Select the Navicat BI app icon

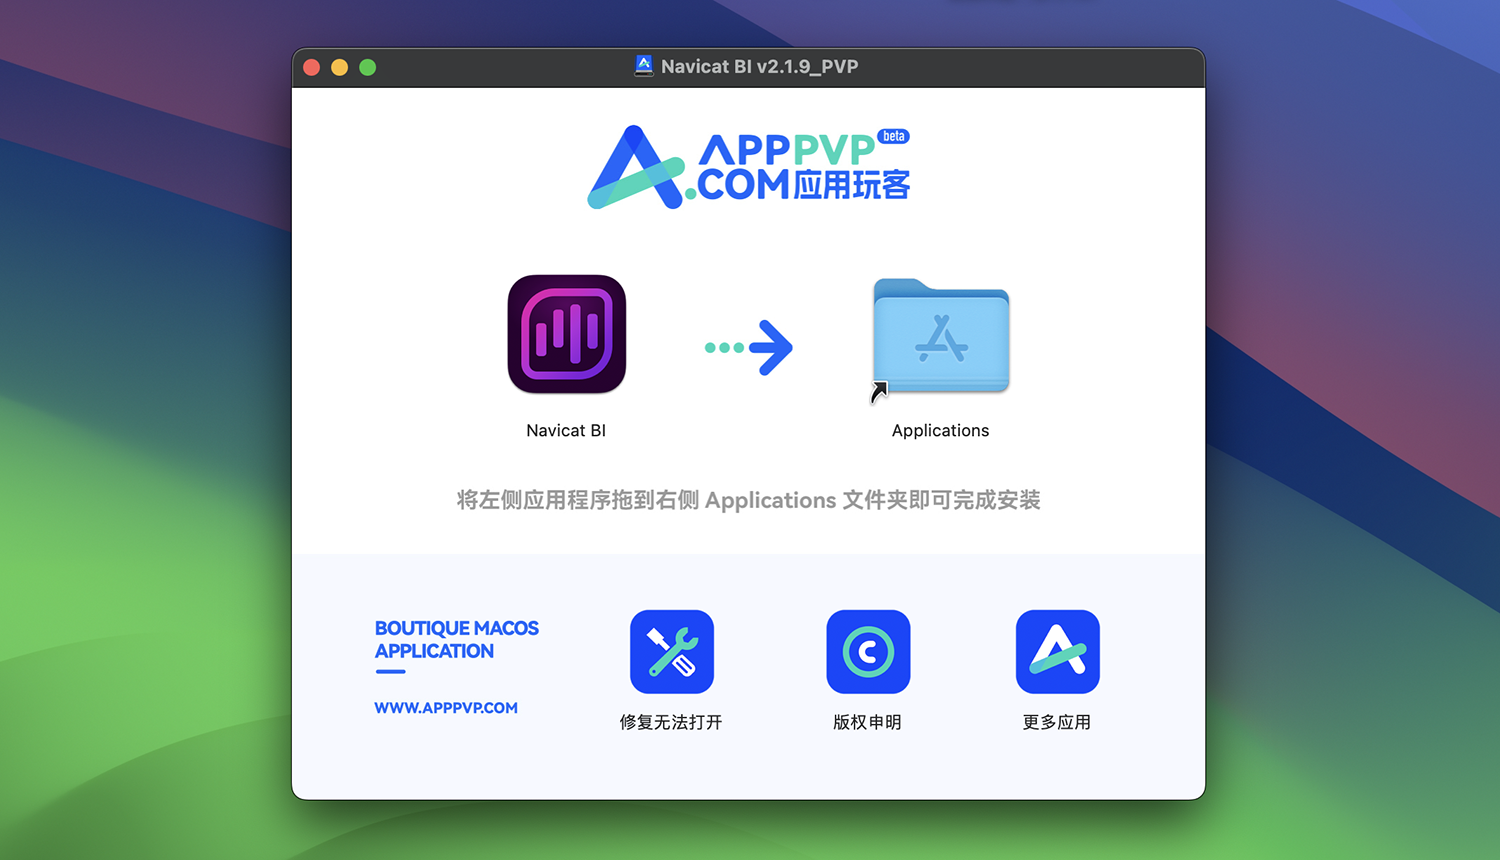(567, 334)
